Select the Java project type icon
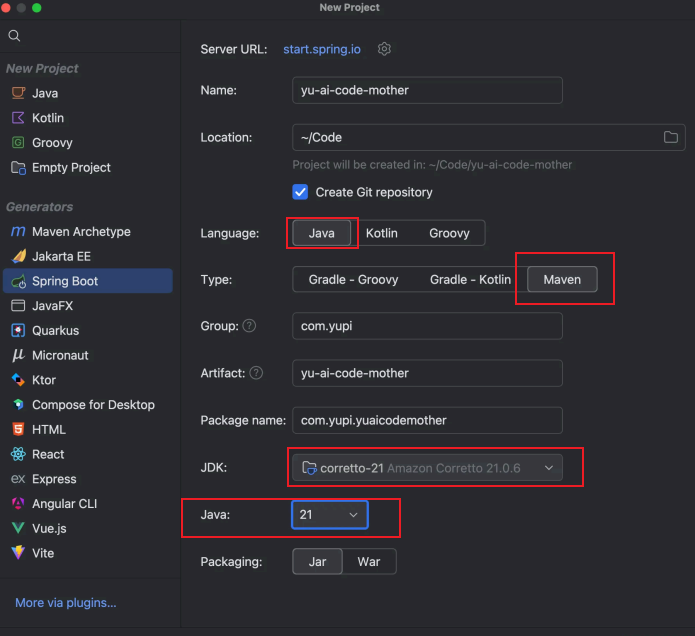This screenshot has height=636, width=695. [x=18, y=93]
